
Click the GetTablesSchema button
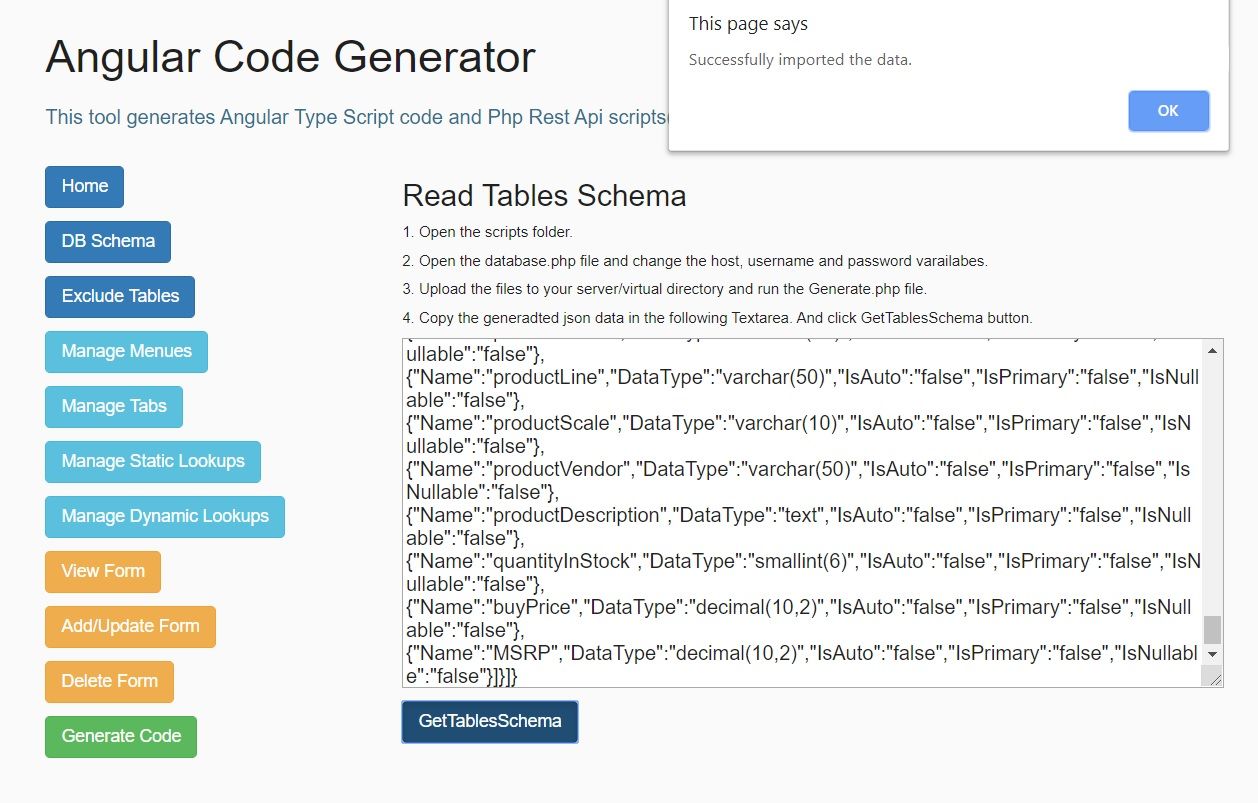[x=490, y=722]
